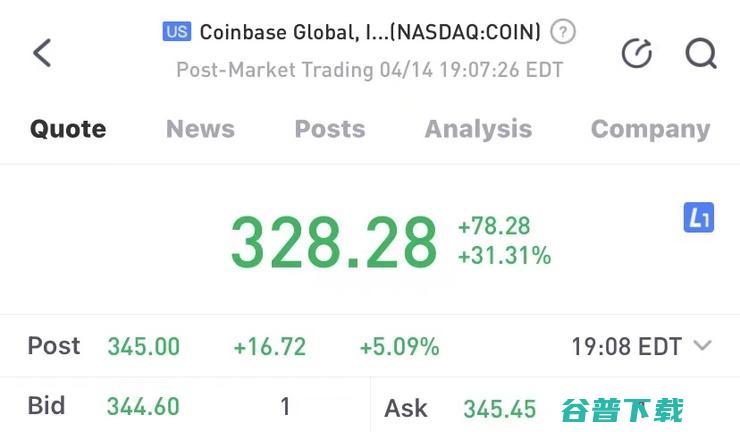Tap the blue US market badge
This screenshot has height=432, width=740.
tap(177, 32)
